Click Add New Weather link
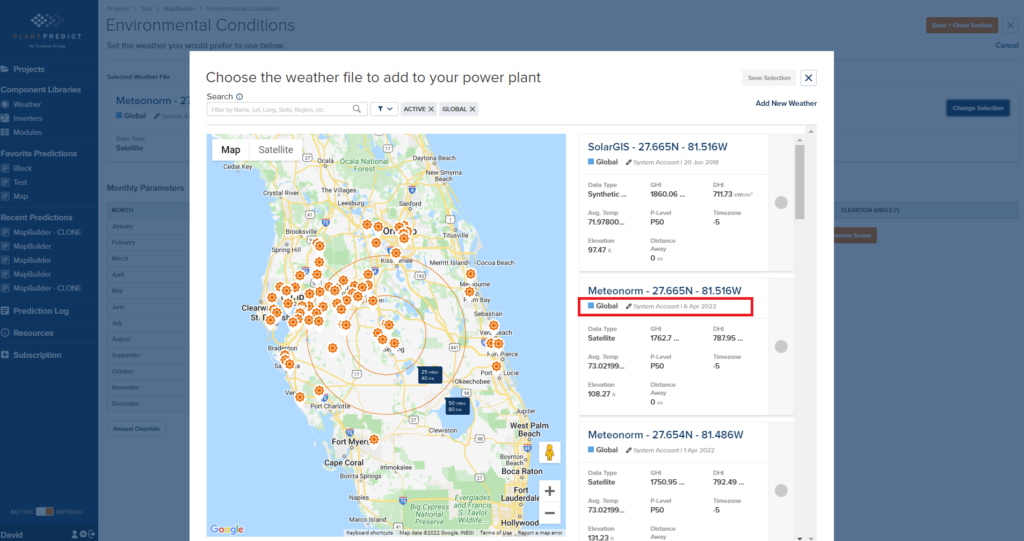Image resolution: width=1024 pixels, height=541 pixels. click(786, 103)
